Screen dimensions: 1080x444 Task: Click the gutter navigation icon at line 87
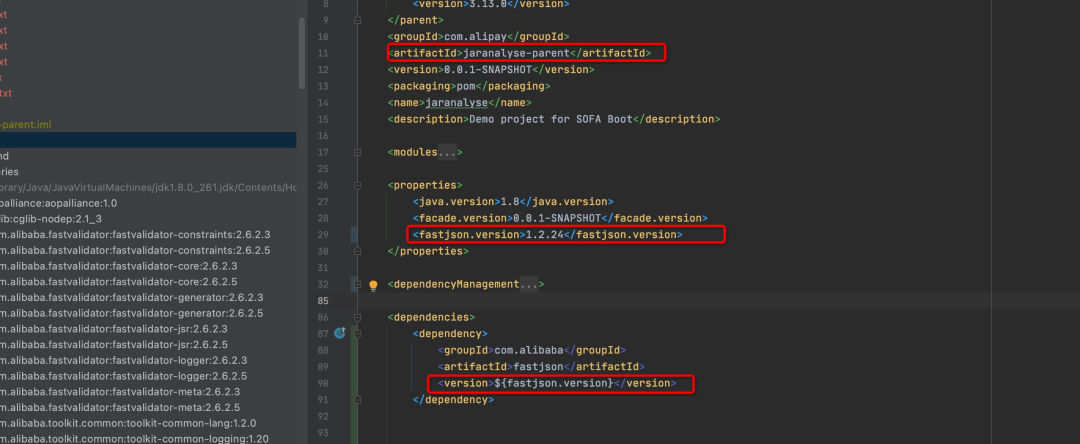pos(339,333)
